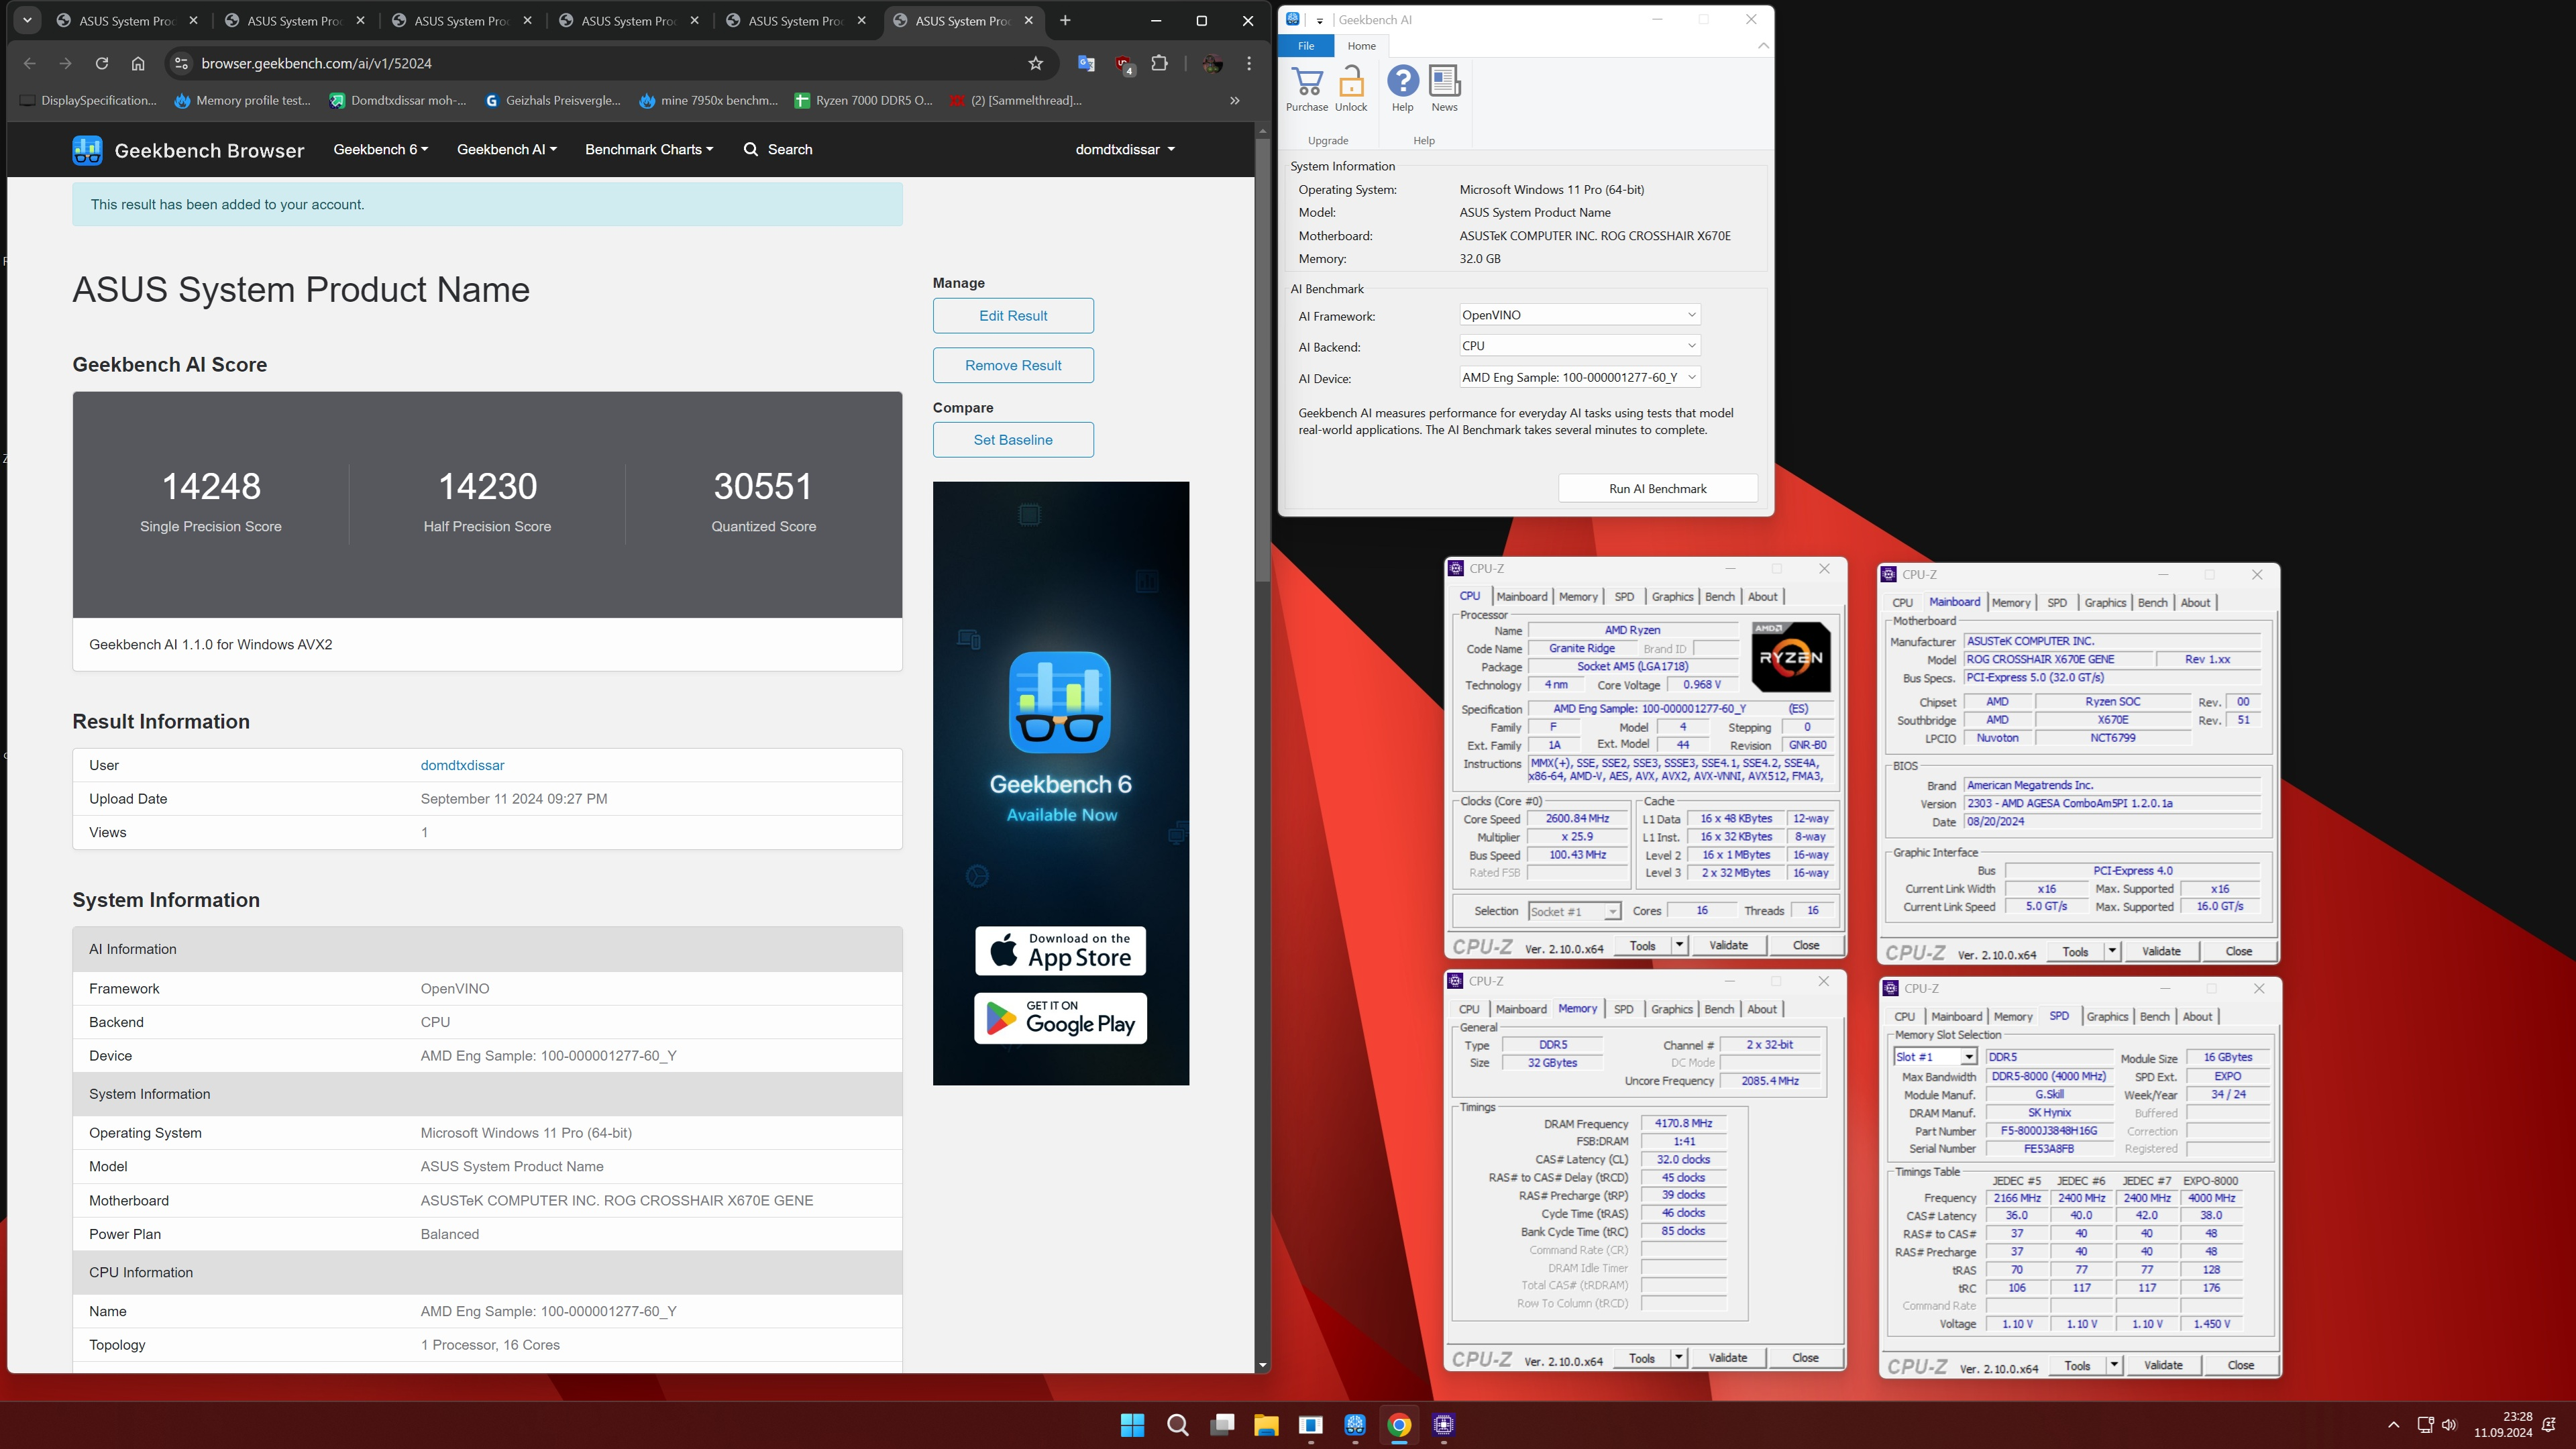2576x1449 pixels.
Task: Click Search in the Geekbench nav bar
Action: (x=778, y=150)
